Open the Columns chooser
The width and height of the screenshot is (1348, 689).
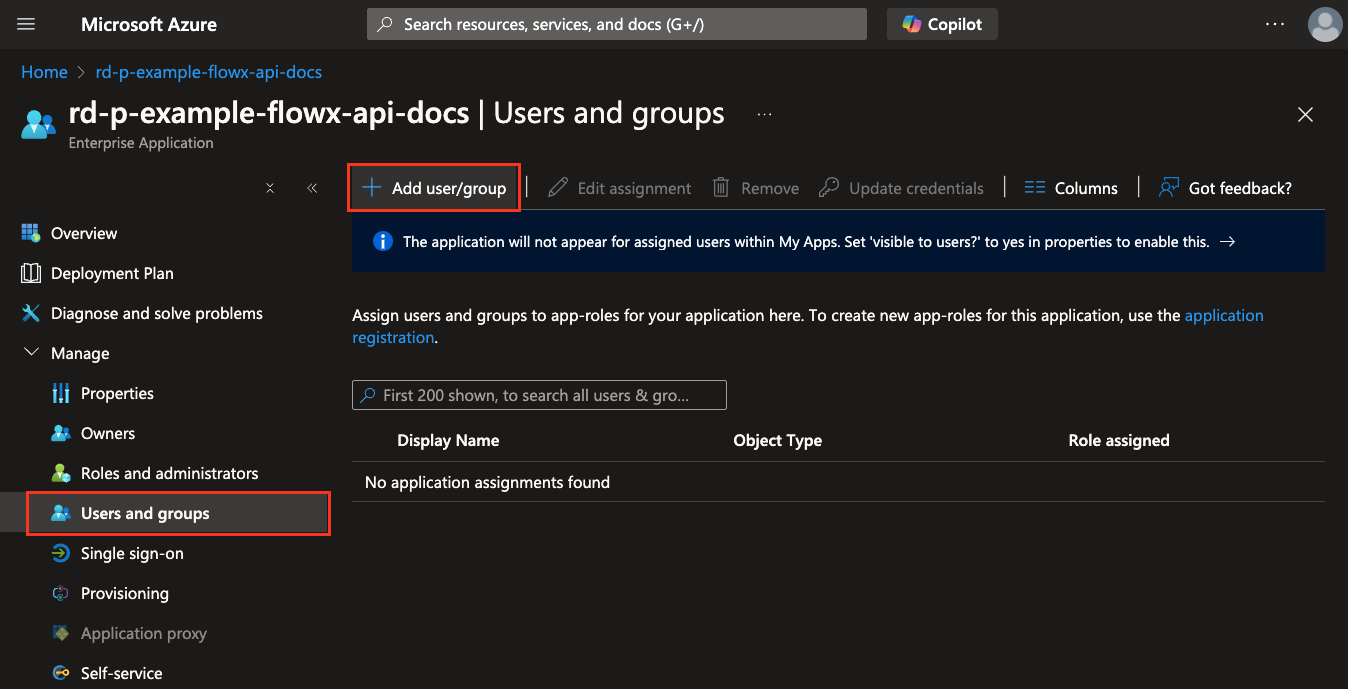click(1071, 188)
